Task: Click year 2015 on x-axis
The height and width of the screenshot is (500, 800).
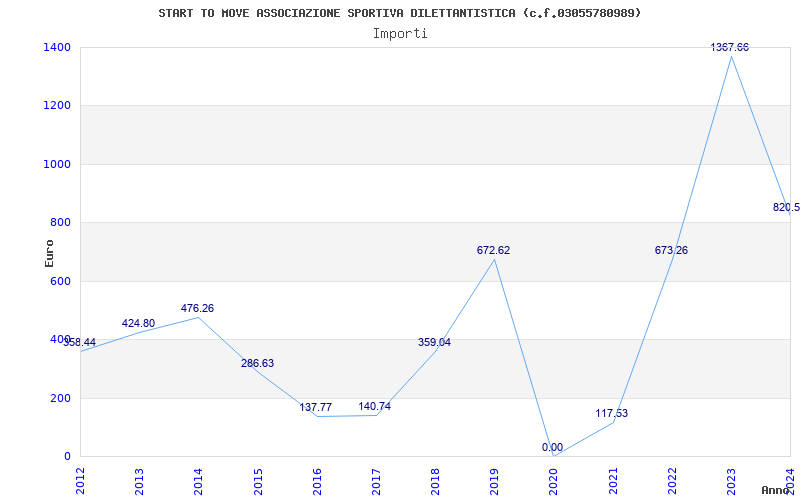Action: (258, 481)
